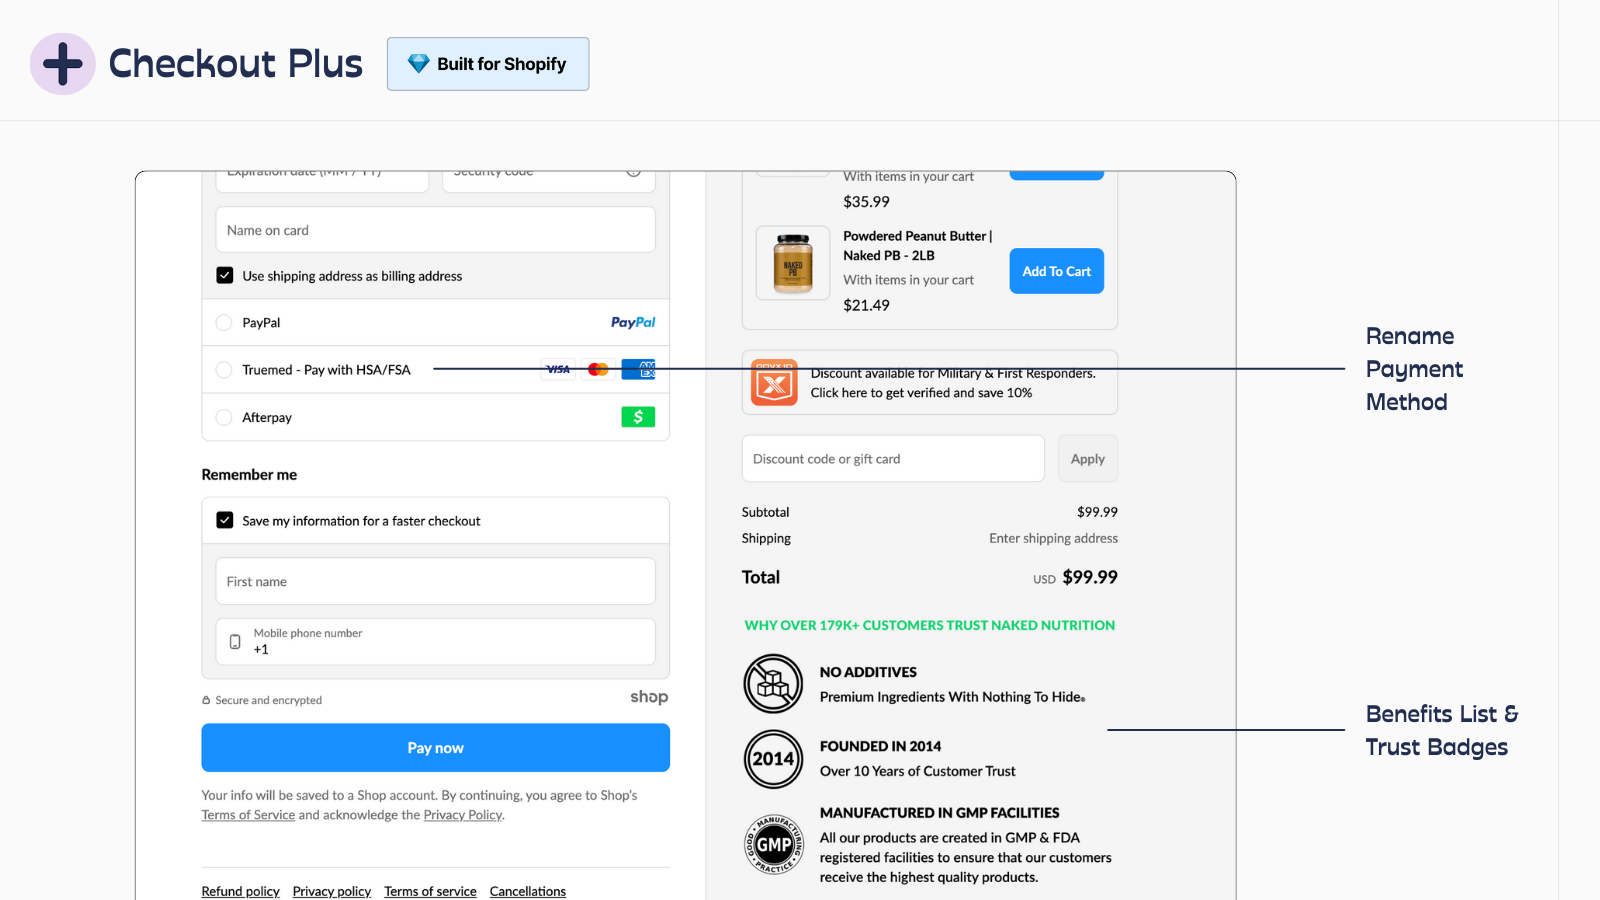Click the Mobile phone number field
This screenshot has width=1600, height=900.
point(435,642)
